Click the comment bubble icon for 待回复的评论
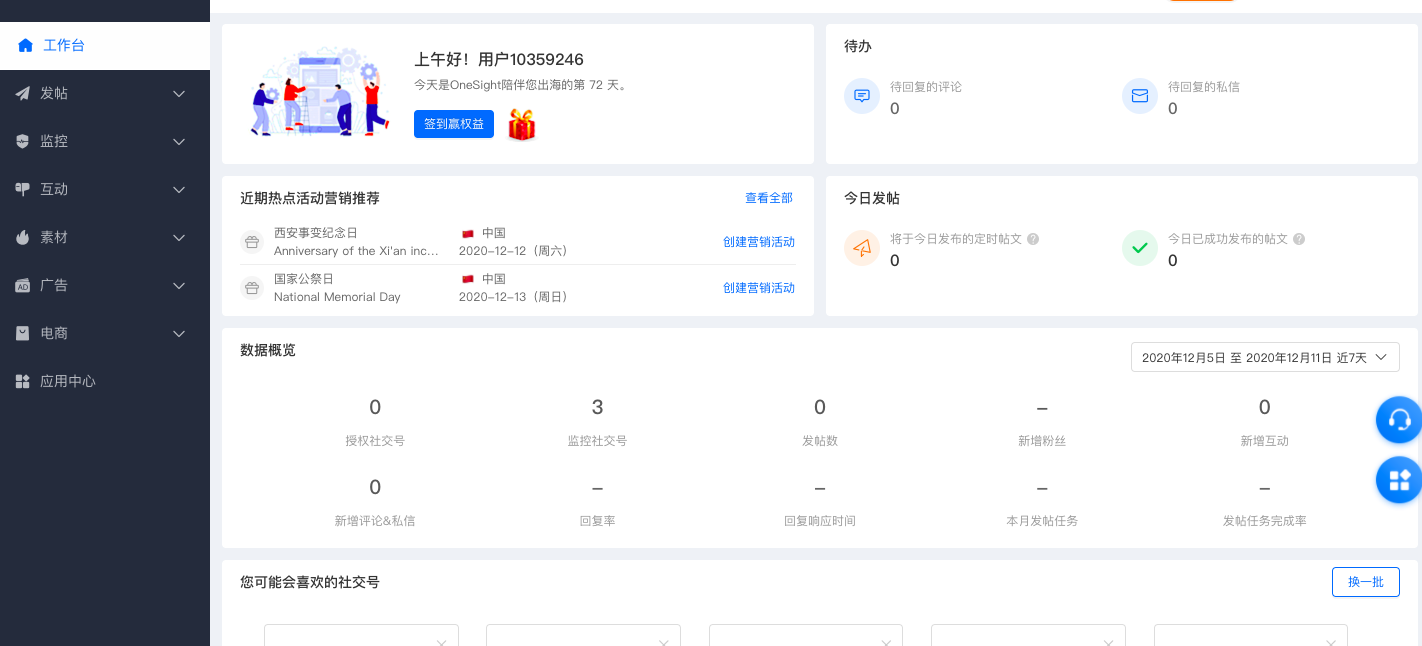The width and height of the screenshot is (1422, 646). pyautogui.click(x=862, y=96)
